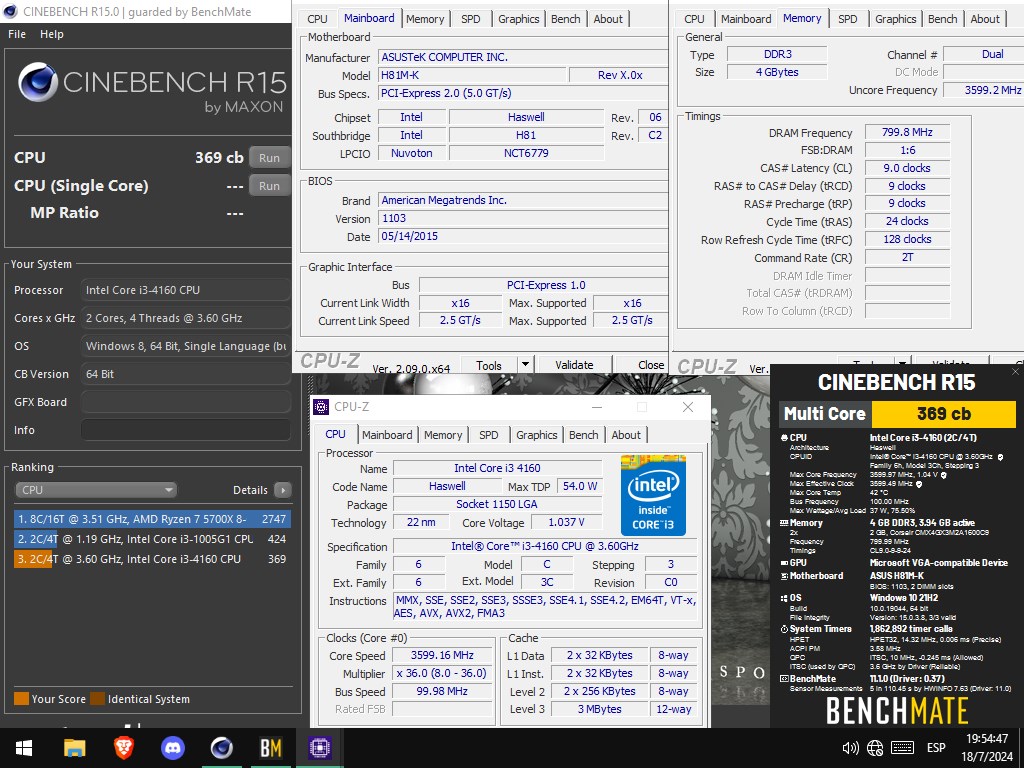Run the CPU Single Core benchmark
1024x768 pixels.
(x=269, y=186)
